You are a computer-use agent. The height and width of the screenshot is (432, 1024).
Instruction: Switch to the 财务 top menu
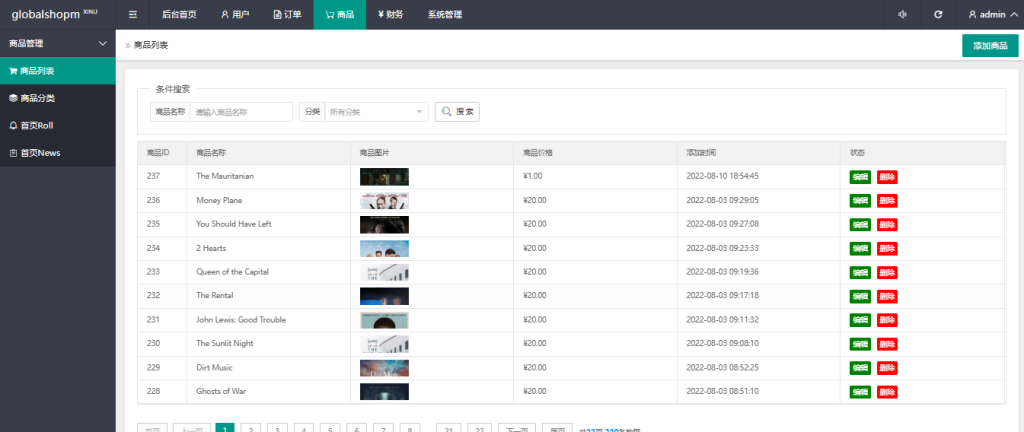point(391,15)
